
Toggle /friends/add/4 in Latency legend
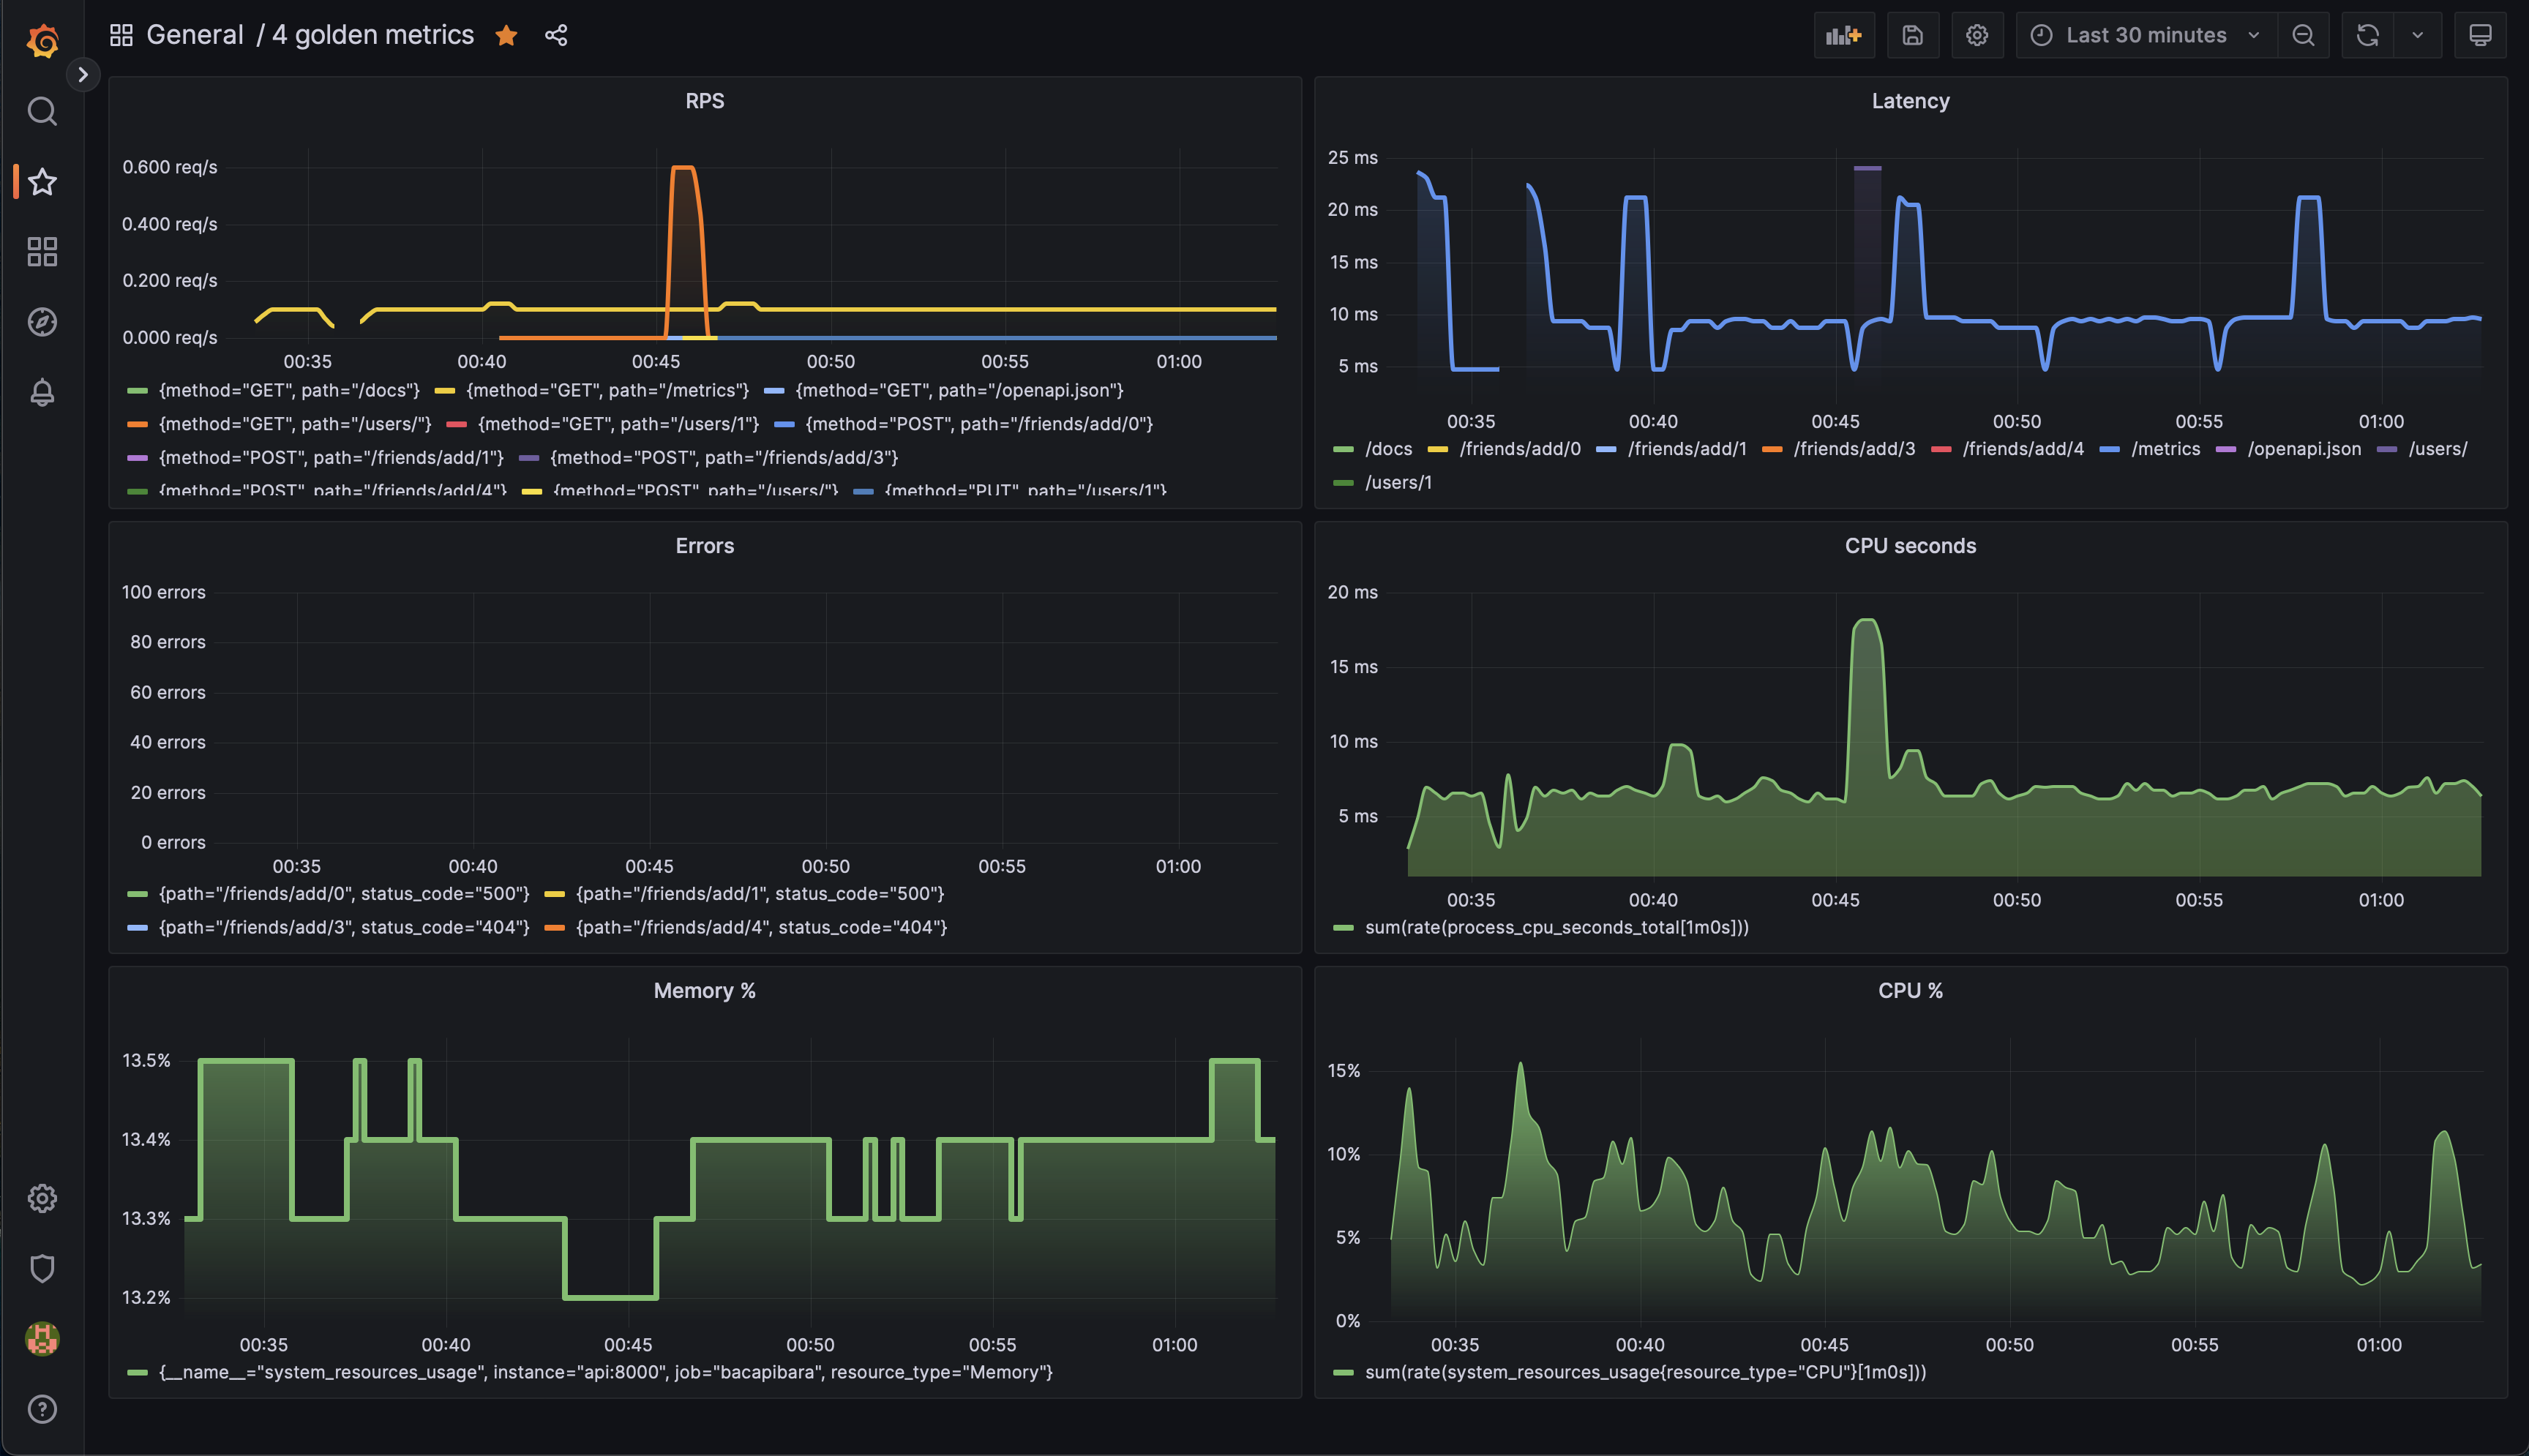tap(2023, 449)
